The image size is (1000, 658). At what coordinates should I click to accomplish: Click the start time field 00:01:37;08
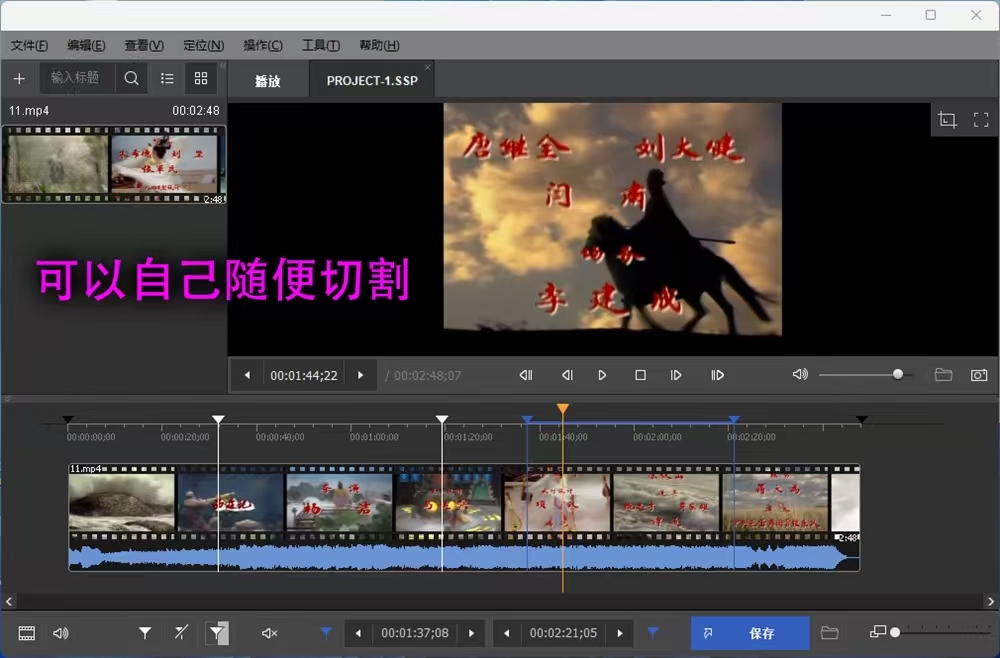pyautogui.click(x=415, y=633)
